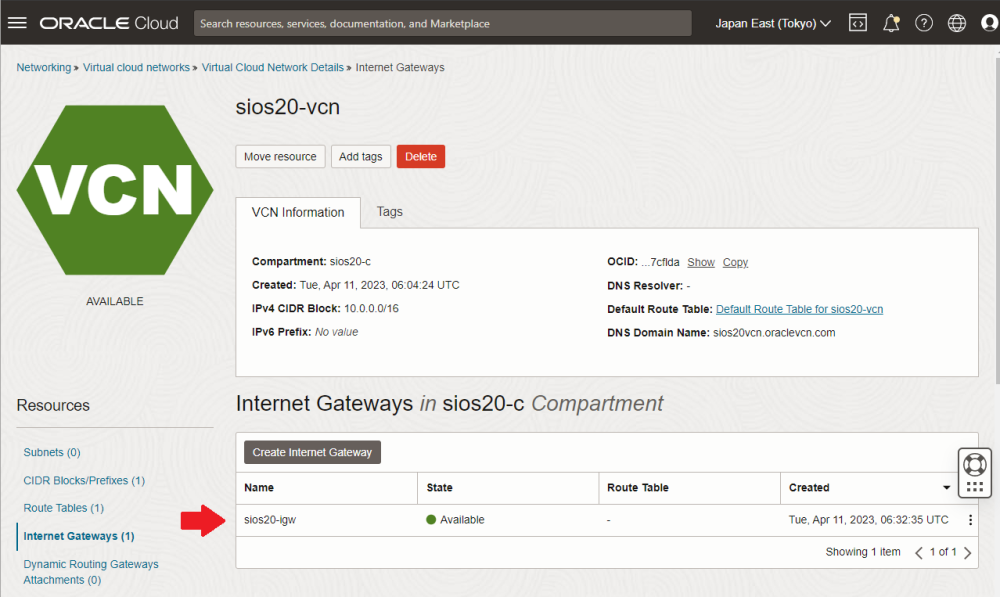
Task: Click the sios20-igw gateway name
Action: click(x=270, y=520)
